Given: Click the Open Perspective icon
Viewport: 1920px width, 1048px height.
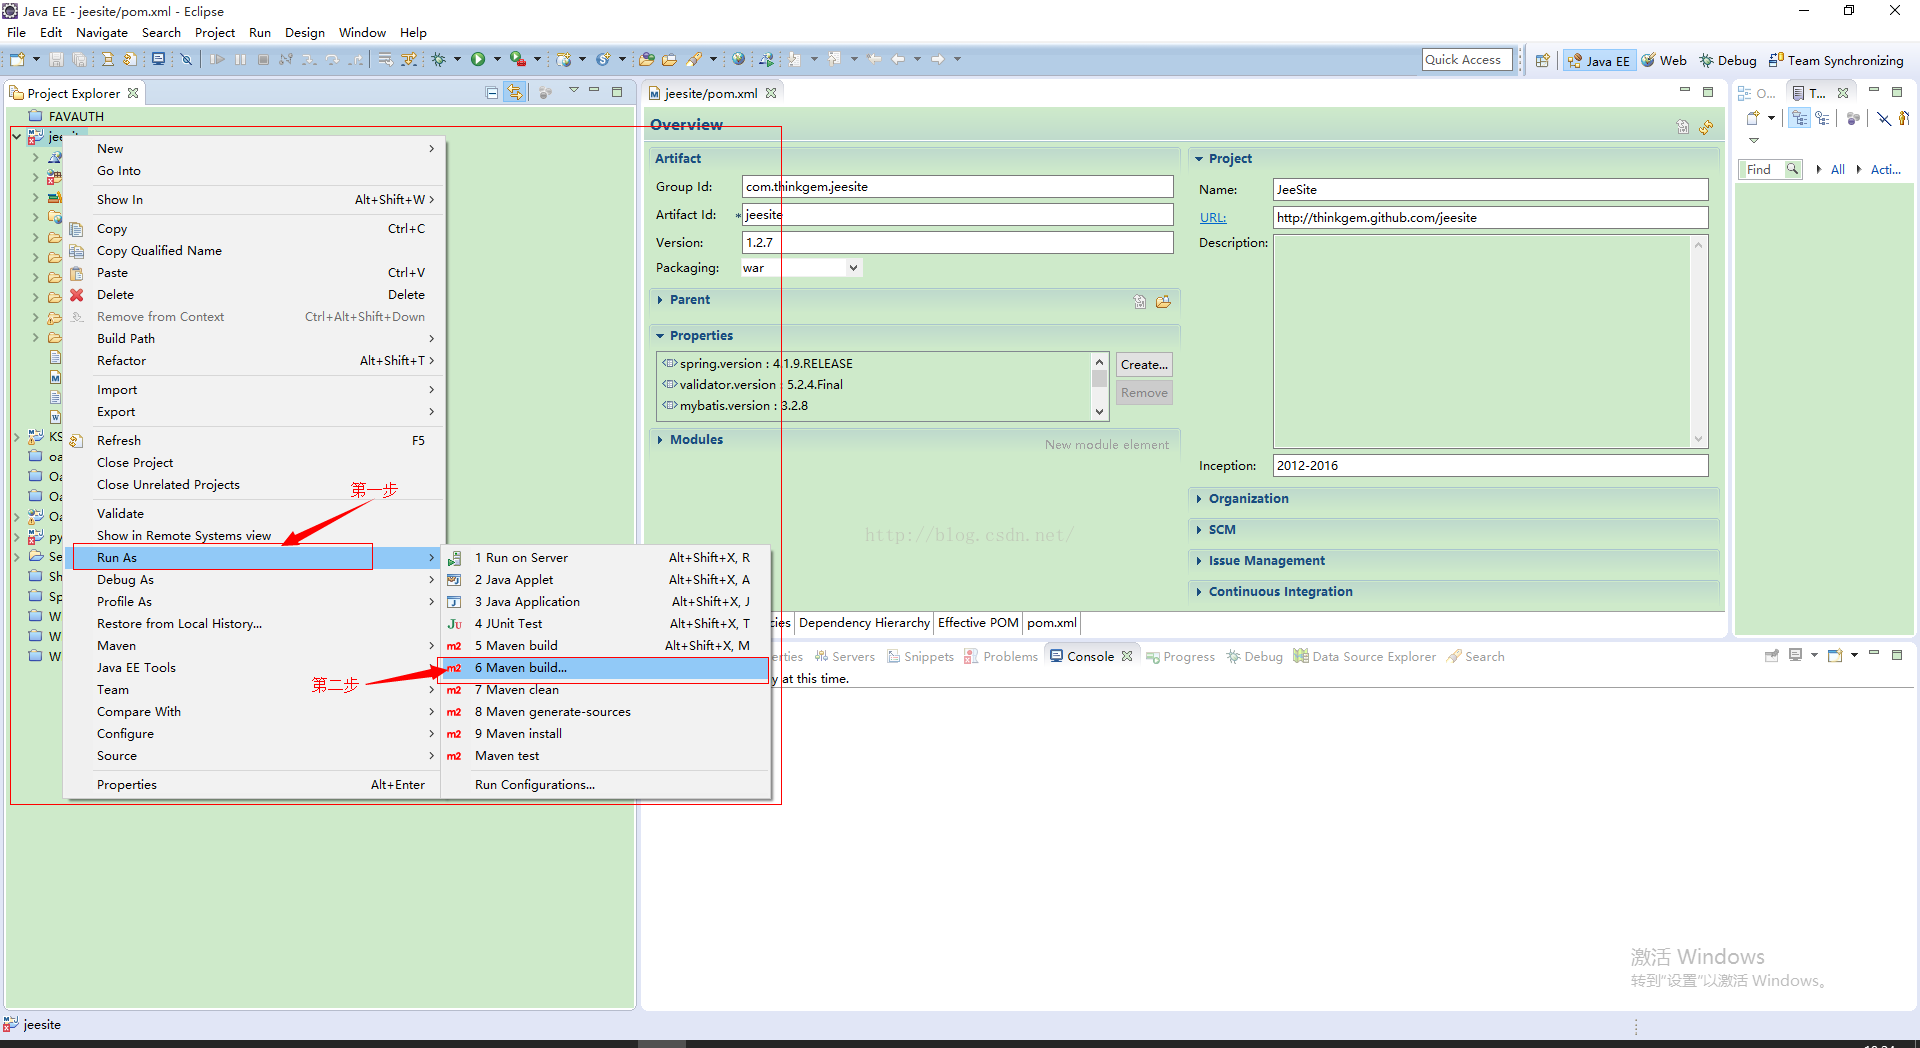Looking at the screenshot, I should [1542, 60].
